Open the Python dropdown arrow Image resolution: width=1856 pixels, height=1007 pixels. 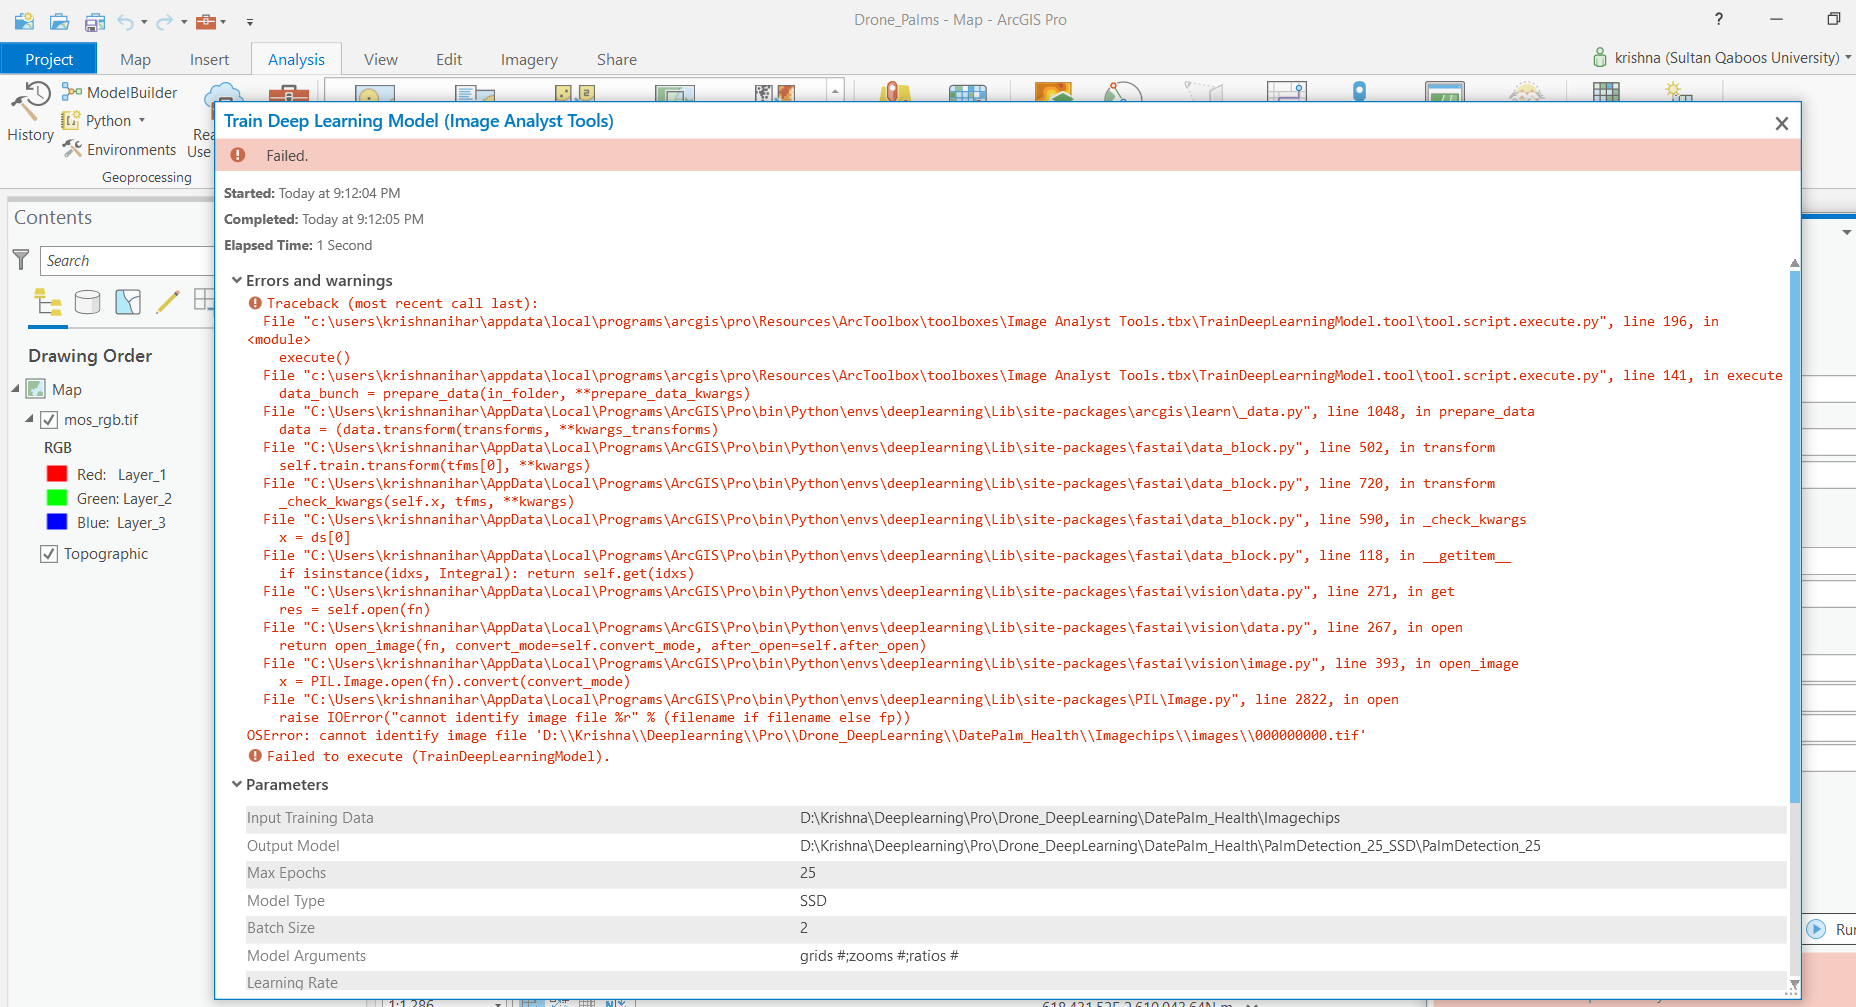pyautogui.click(x=142, y=121)
